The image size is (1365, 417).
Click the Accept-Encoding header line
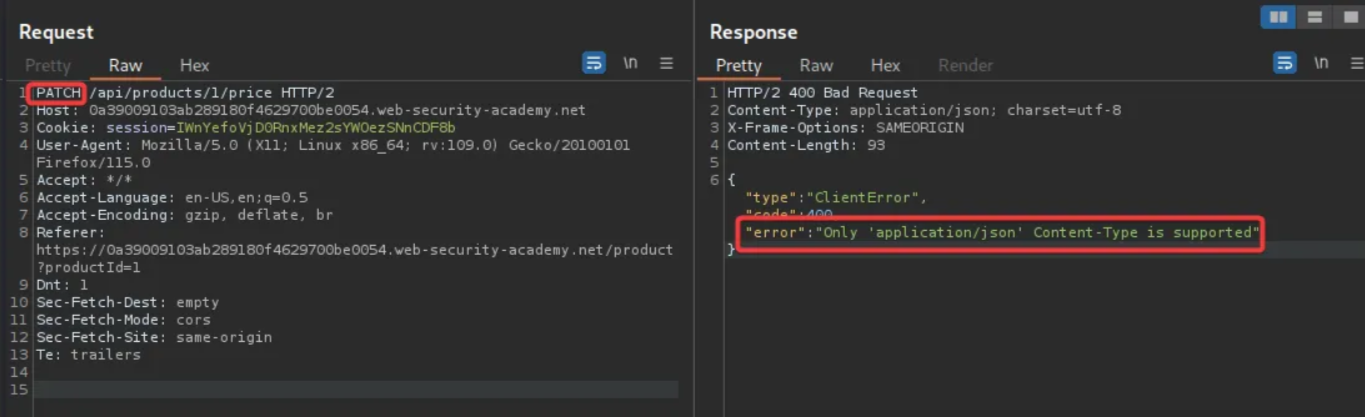click(x=185, y=215)
